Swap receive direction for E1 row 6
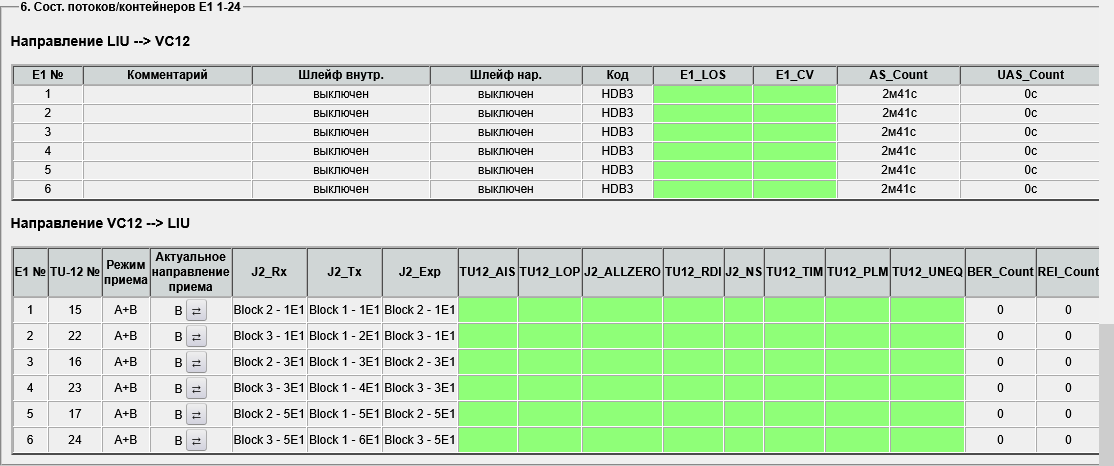Image resolution: width=1114 pixels, height=466 pixels. [196, 440]
